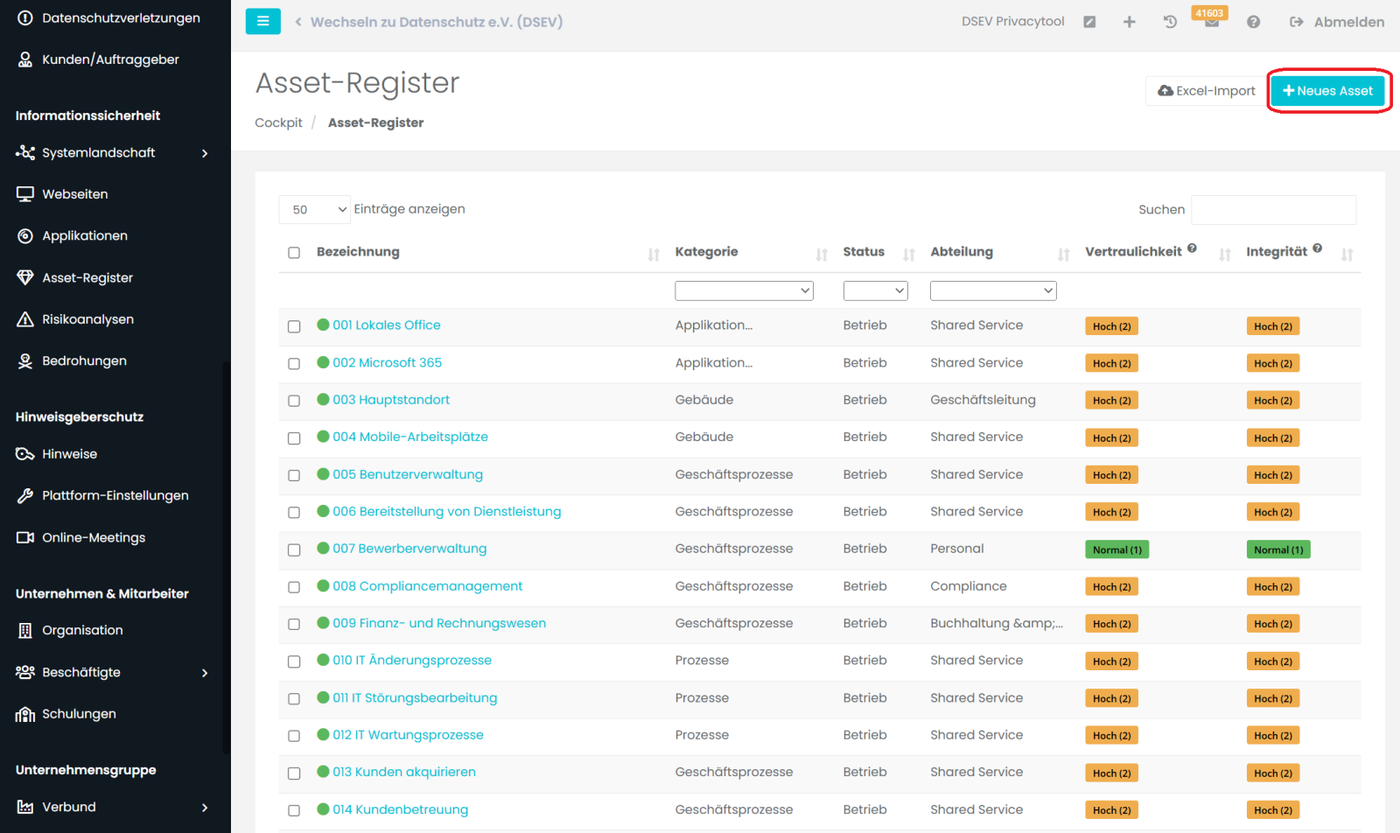This screenshot has height=833, width=1400.
Task: Sort by Kategorie using its sort arrows
Action: point(822,255)
